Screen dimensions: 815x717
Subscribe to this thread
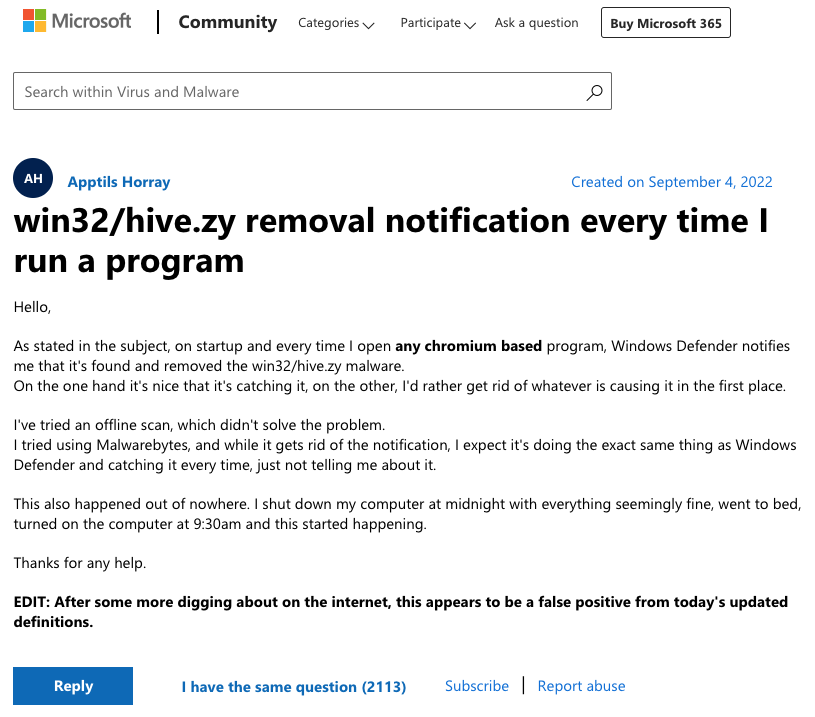click(x=476, y=685)
